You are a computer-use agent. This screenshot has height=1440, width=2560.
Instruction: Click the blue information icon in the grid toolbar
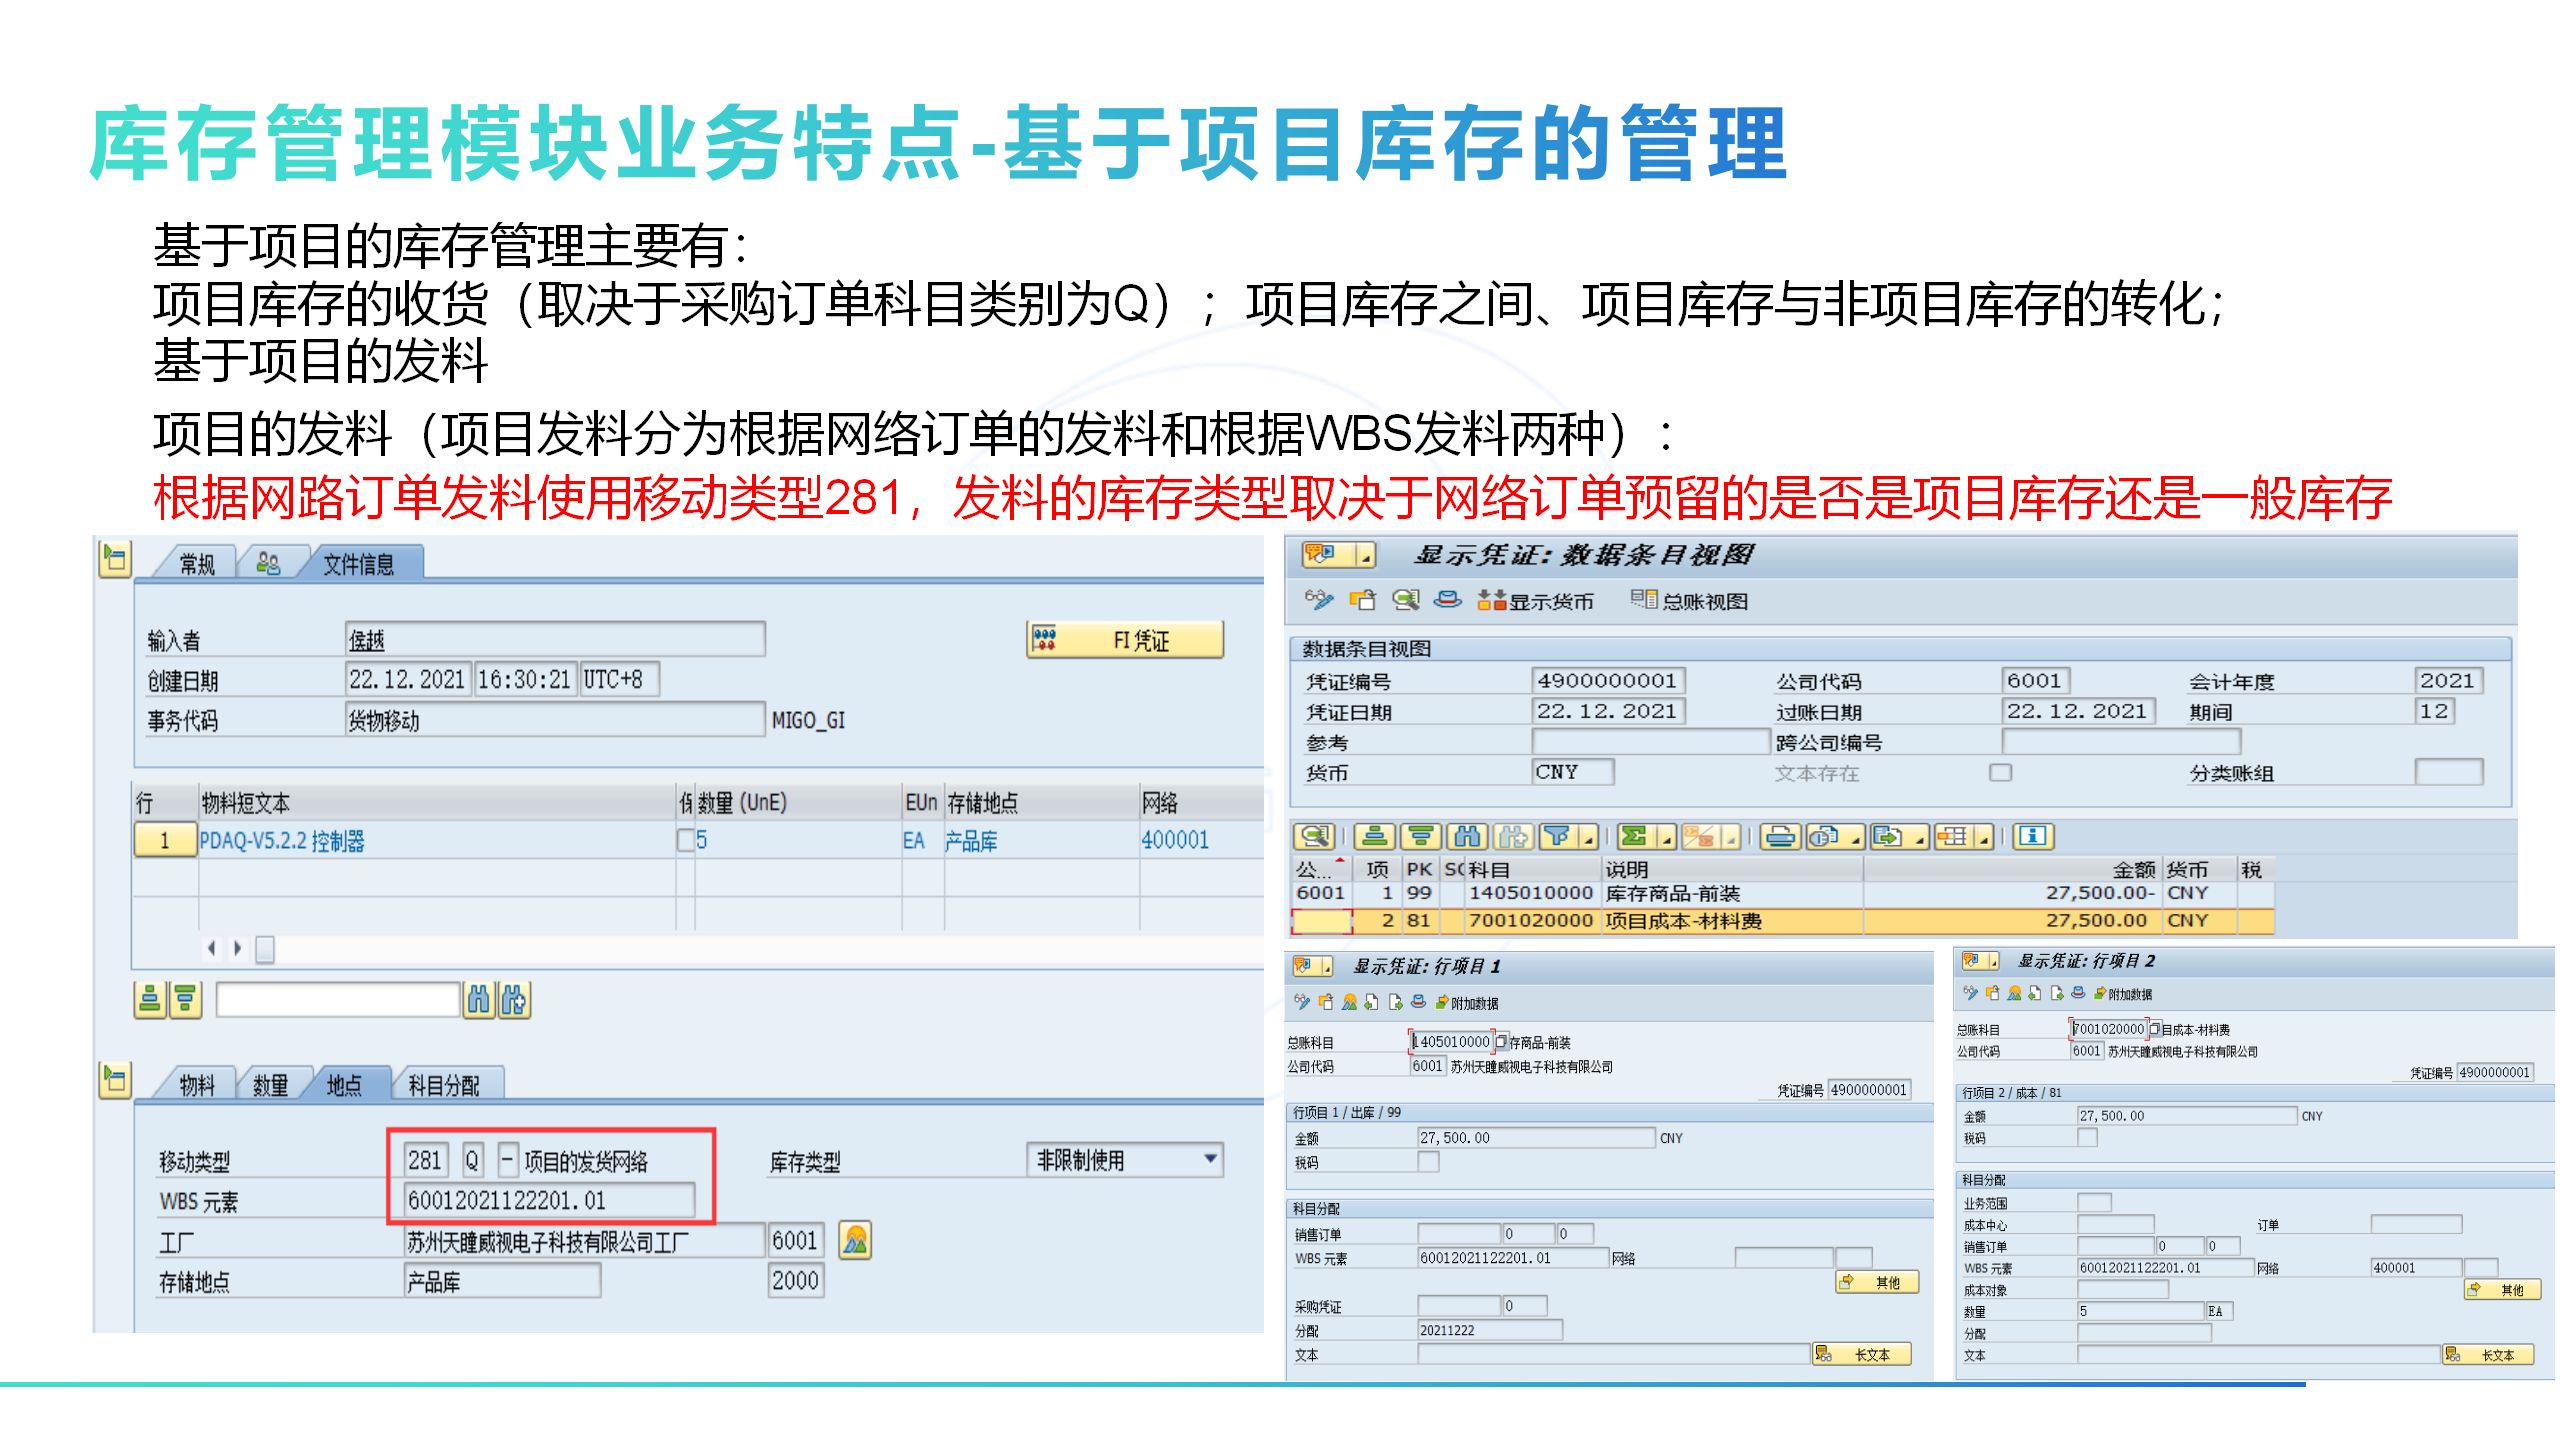click(x=2032, y=837)
